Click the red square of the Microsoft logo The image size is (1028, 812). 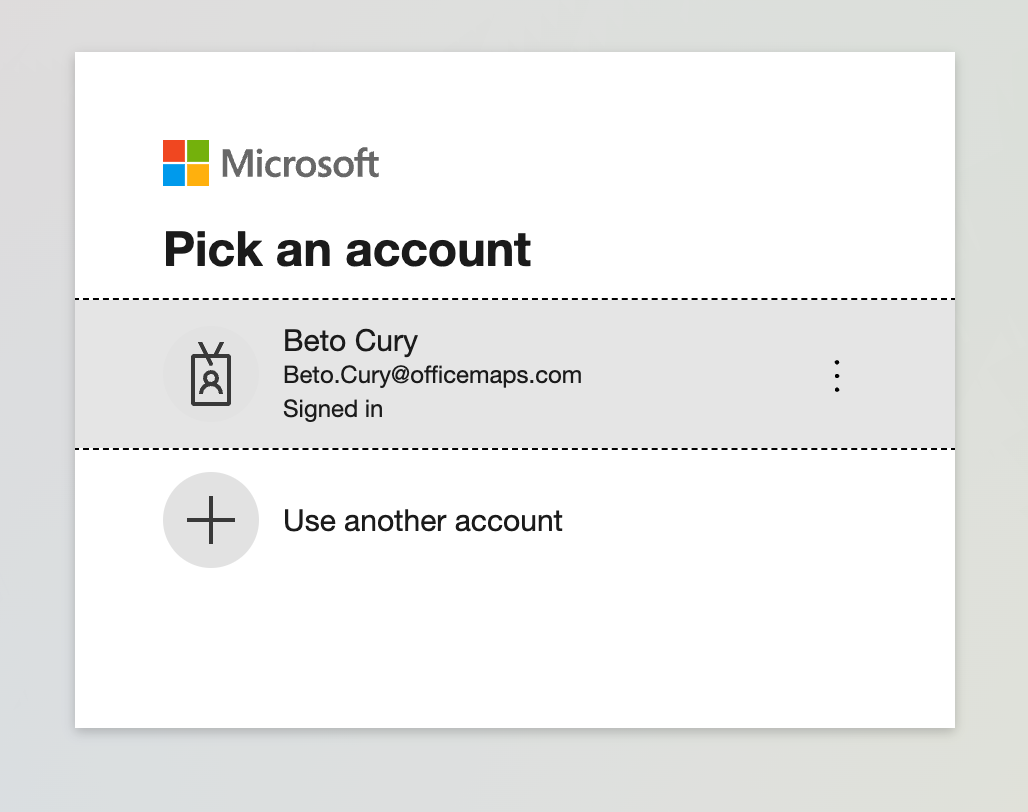pos(174,150)
